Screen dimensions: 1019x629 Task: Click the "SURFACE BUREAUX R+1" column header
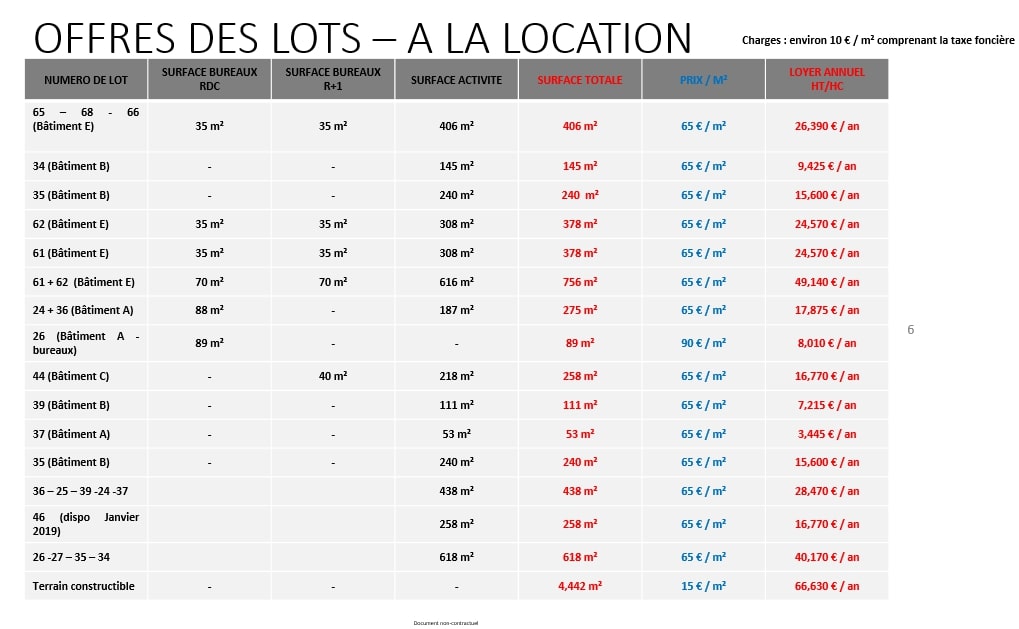pos(333,79)
